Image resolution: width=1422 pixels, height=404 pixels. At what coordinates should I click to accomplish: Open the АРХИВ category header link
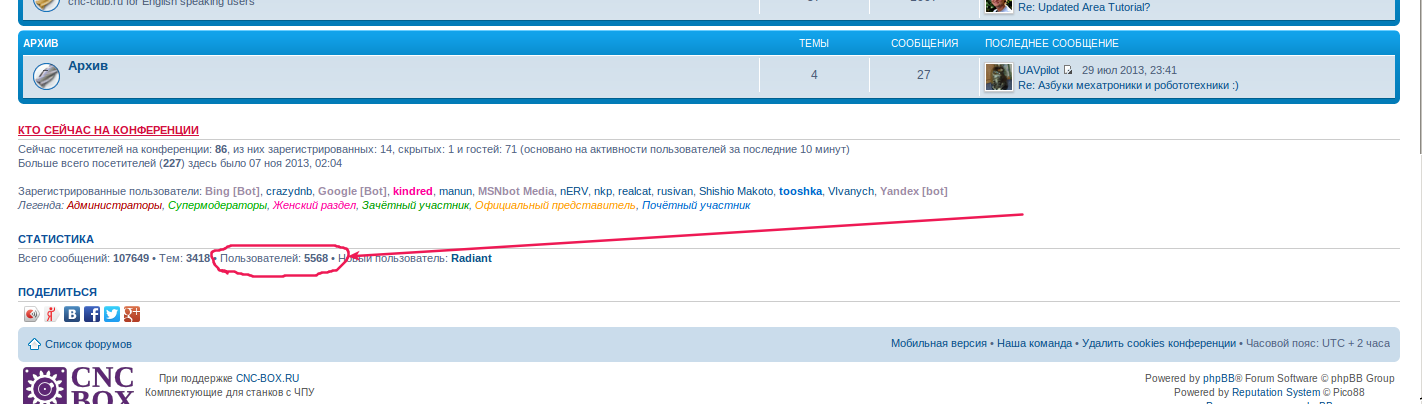41,43
